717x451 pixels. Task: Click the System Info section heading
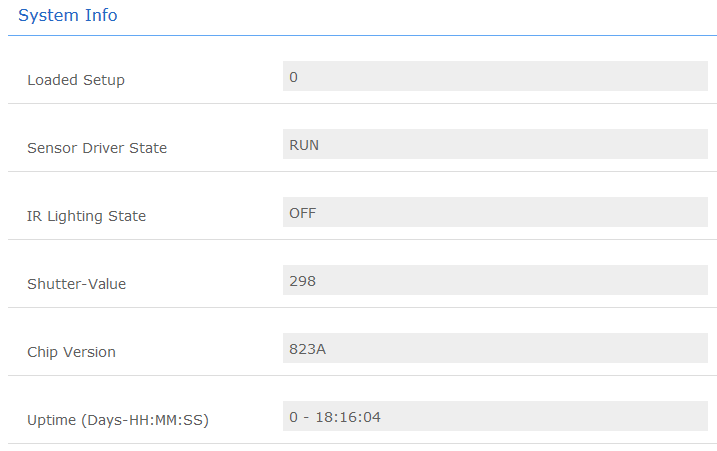[x=68, y=15]
